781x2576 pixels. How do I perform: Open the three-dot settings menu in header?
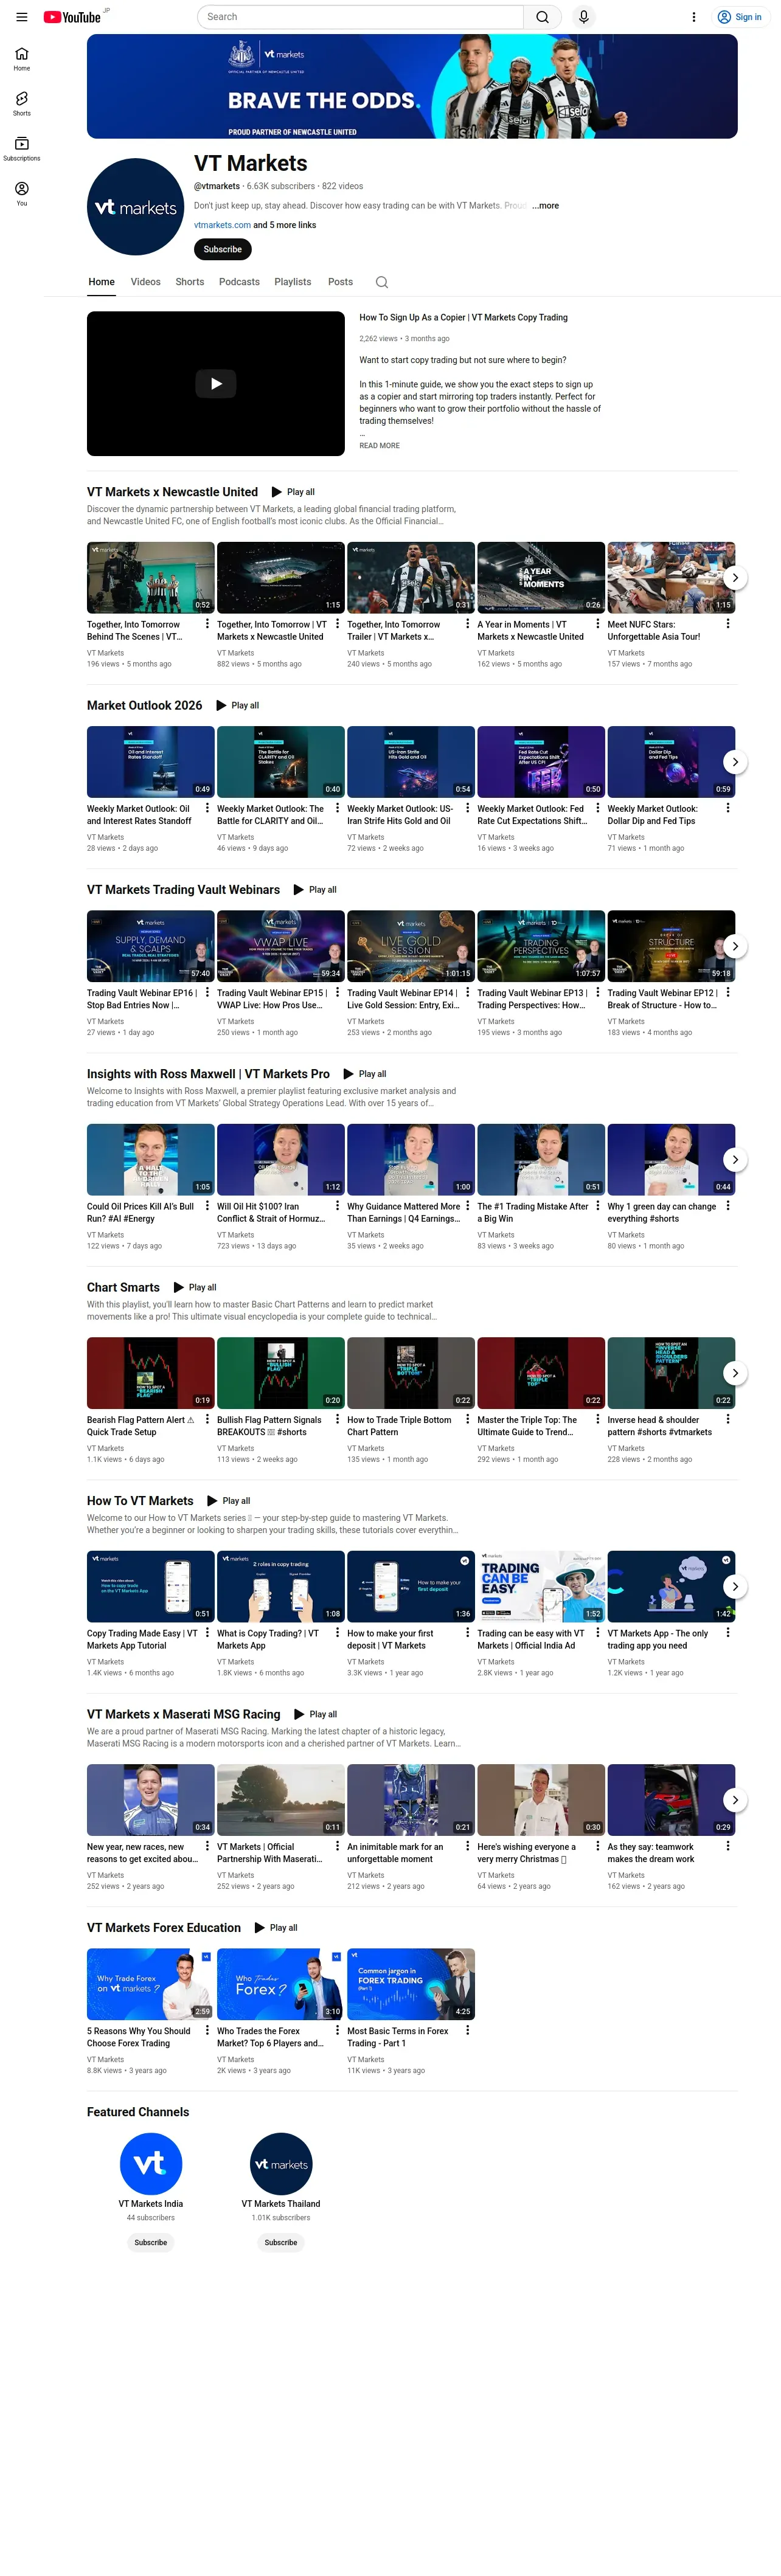694,17
